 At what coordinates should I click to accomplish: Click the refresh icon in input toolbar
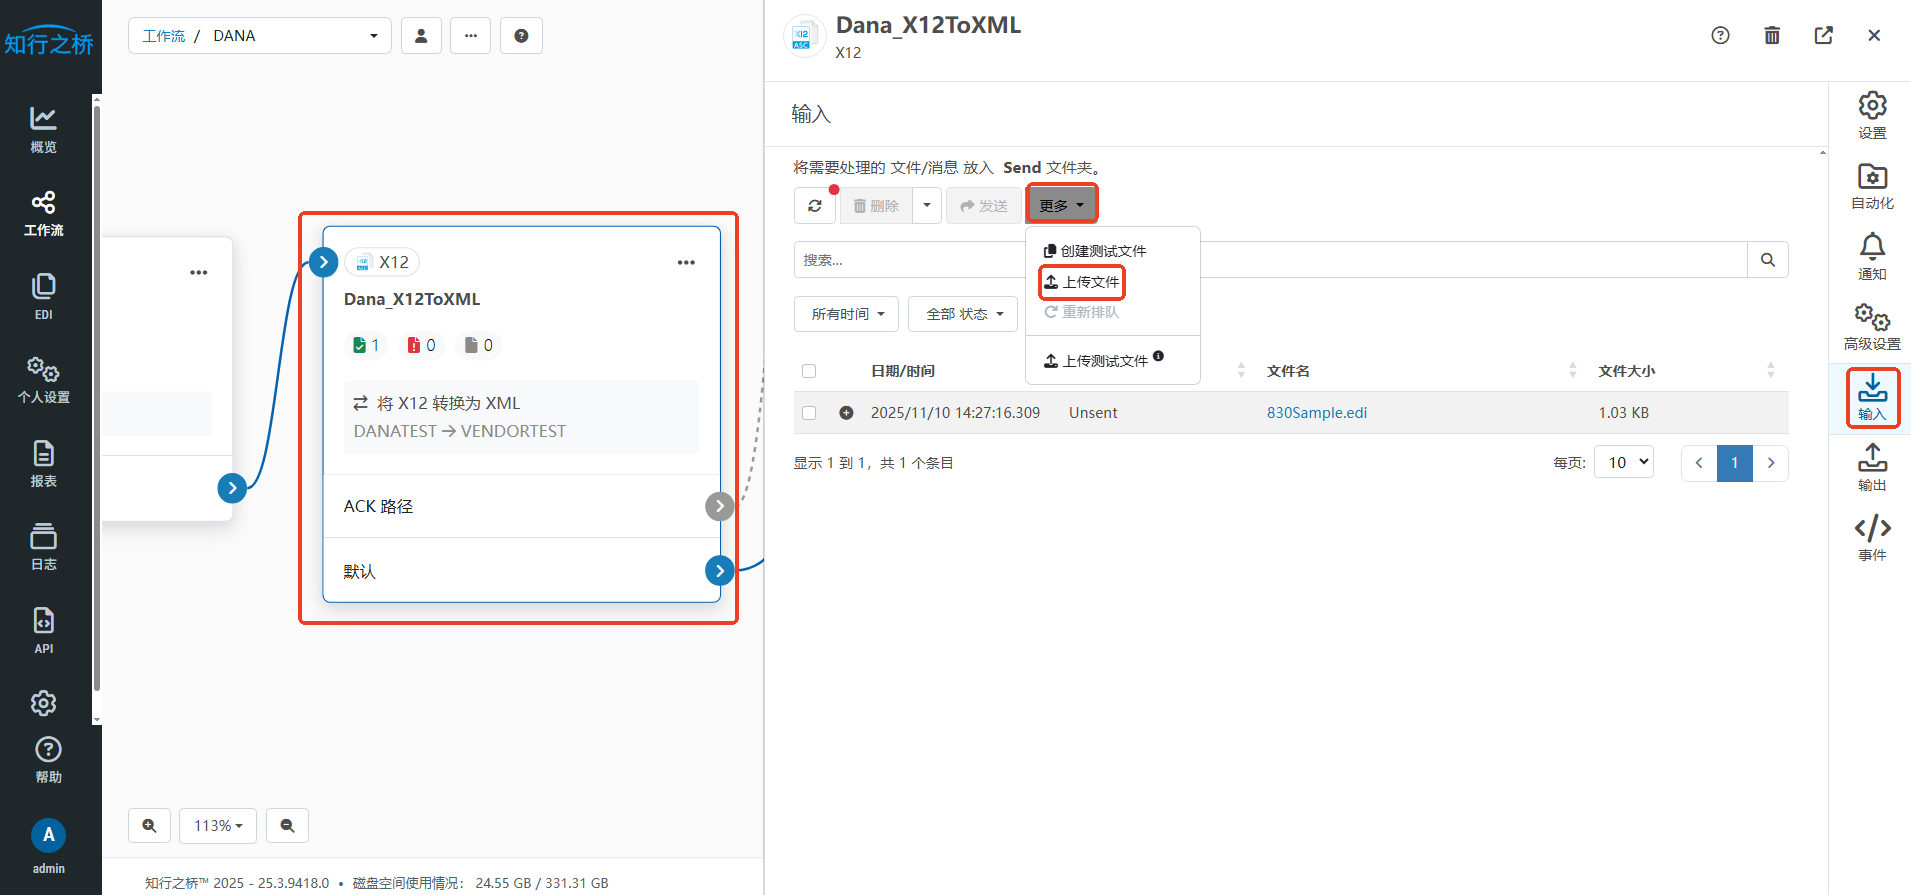tap(815, 206)
